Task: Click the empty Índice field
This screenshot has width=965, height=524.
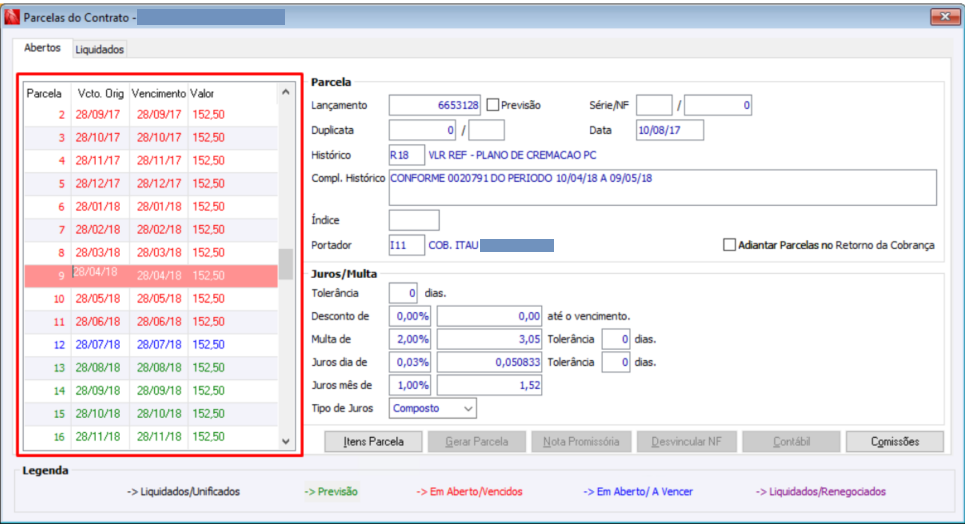Action: point(414,220)
